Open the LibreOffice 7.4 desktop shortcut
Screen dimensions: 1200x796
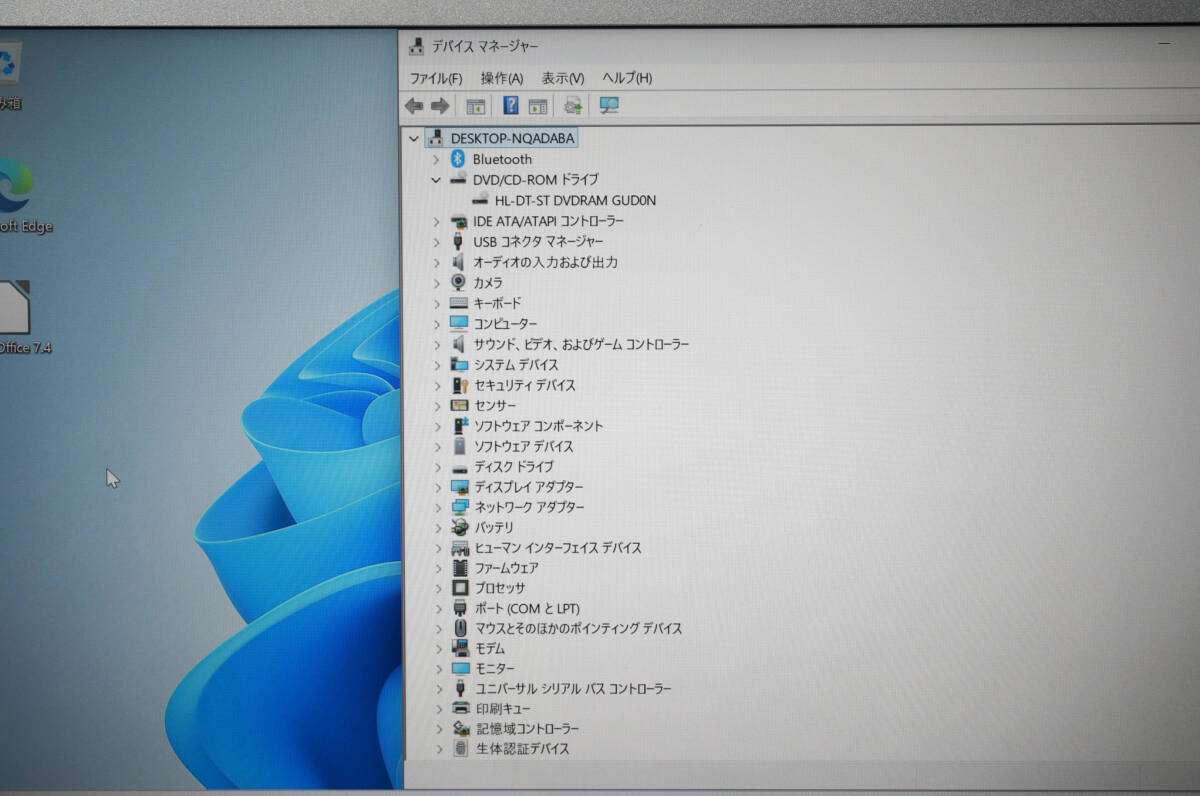click(18, 317)
